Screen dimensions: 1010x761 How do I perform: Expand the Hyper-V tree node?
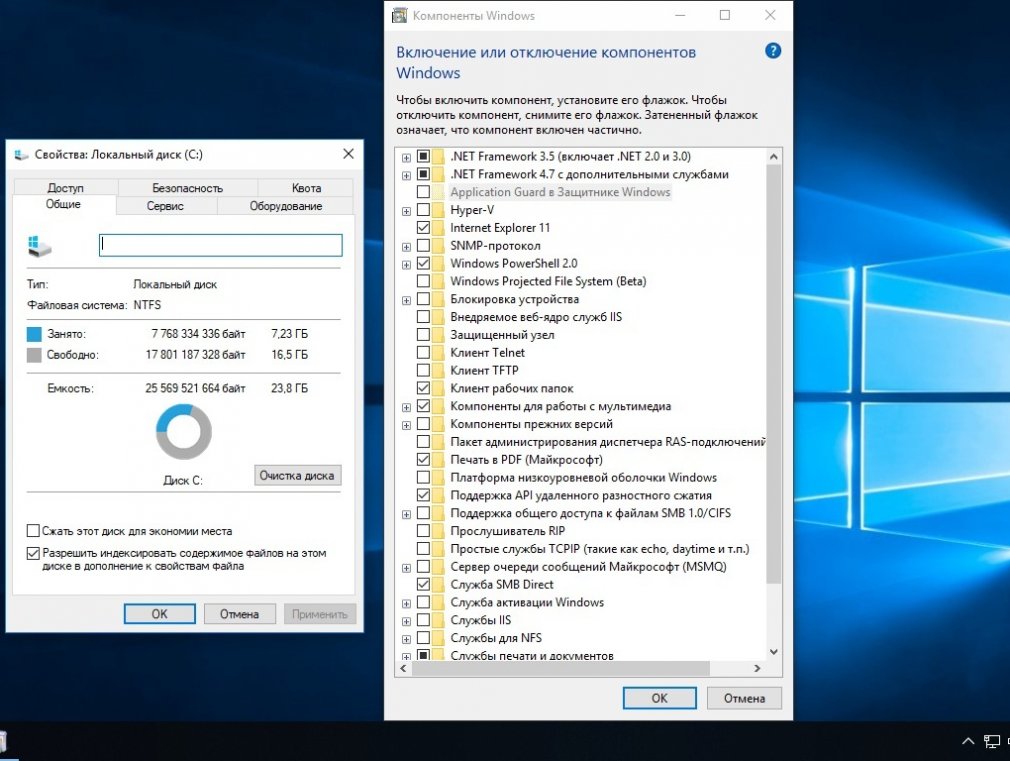pyautogui.click(x=406, y=211)
